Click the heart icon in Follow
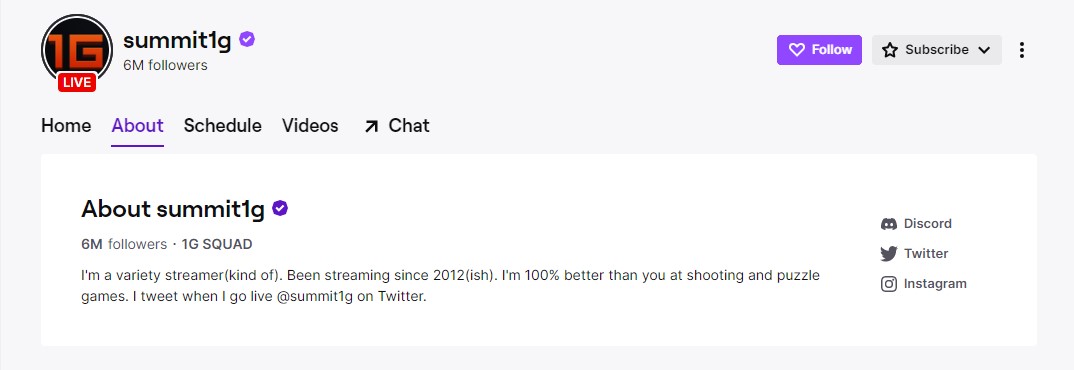The width and height of the screenshot is (1074, 370). coord(797,50)
